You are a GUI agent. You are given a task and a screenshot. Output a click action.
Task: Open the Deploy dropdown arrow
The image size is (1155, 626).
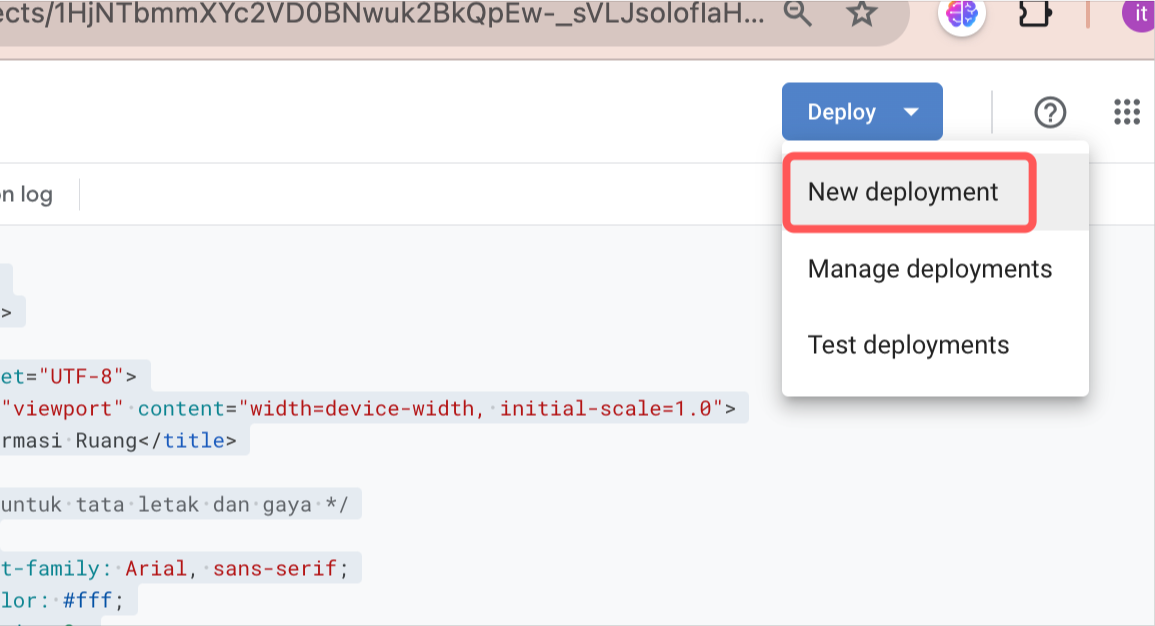click(911, 112)
